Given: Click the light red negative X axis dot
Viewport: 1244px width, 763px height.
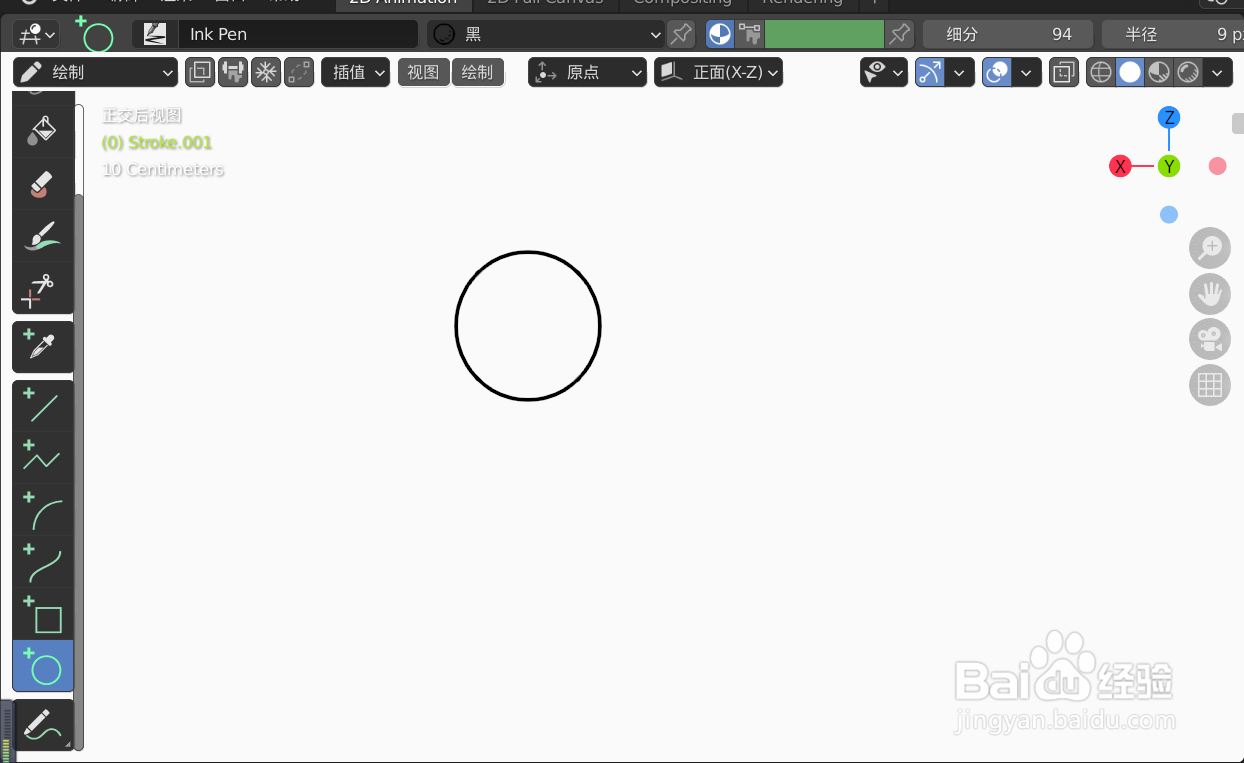Looking at the screenshot, I should point(1217,166).
